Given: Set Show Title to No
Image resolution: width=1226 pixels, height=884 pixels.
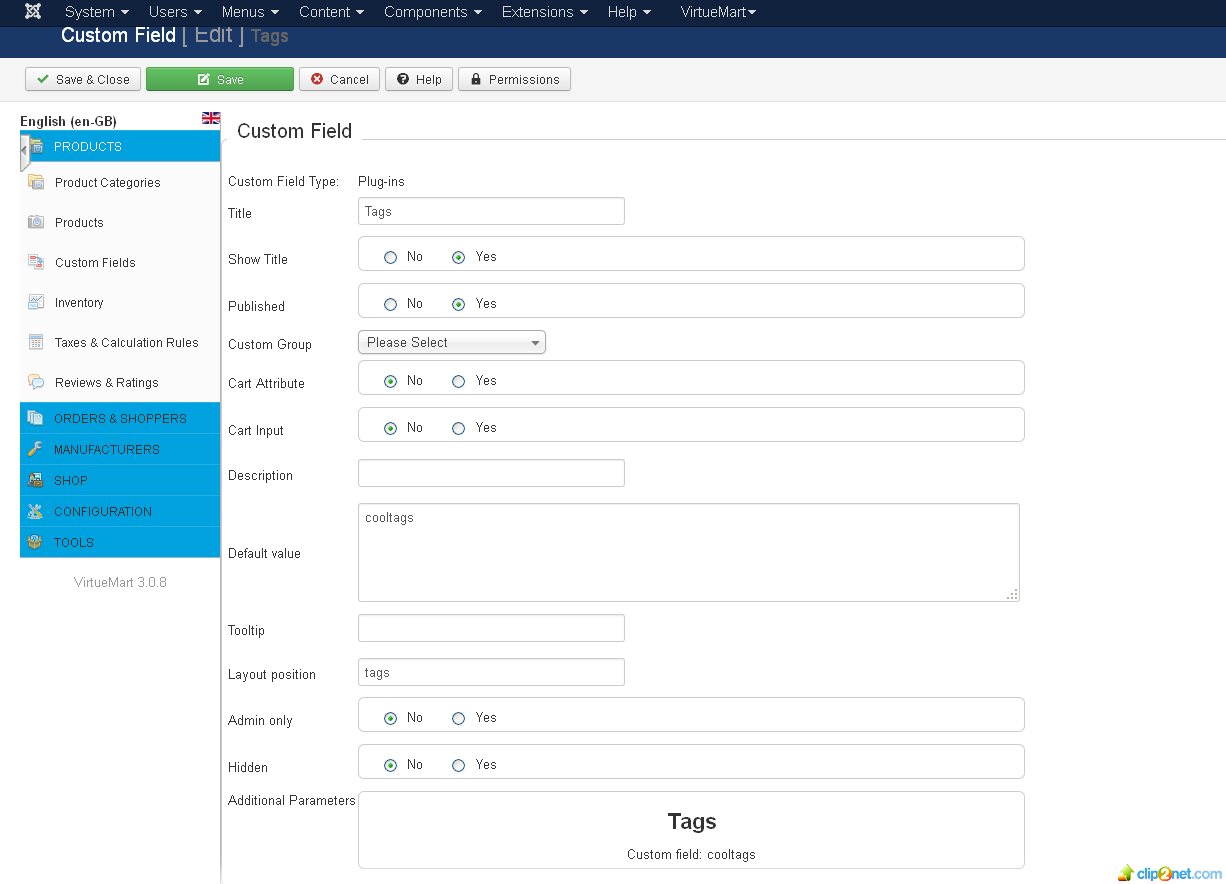Looking at the screenshot, I should point(391,258).
